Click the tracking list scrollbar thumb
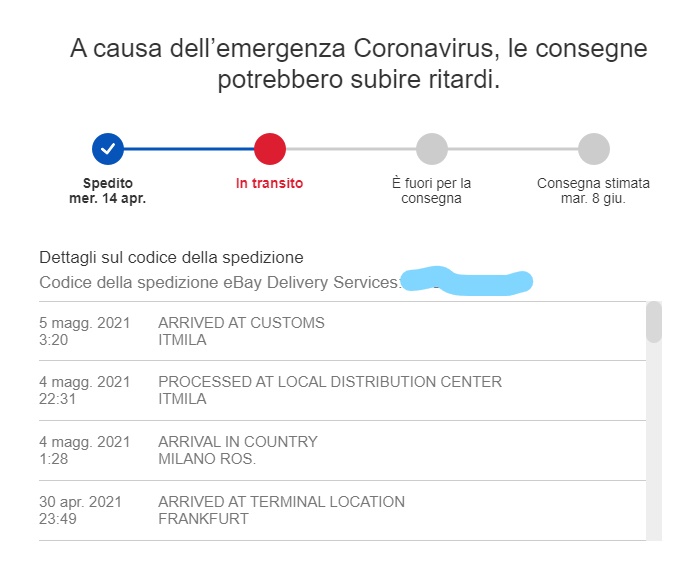692x568 pixels. coord(654,322)
